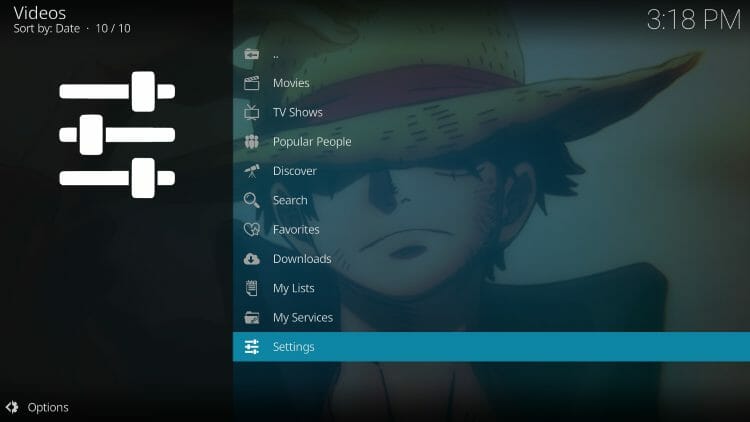
Task: Open the Downloads entry
Action: coord(491,259)
